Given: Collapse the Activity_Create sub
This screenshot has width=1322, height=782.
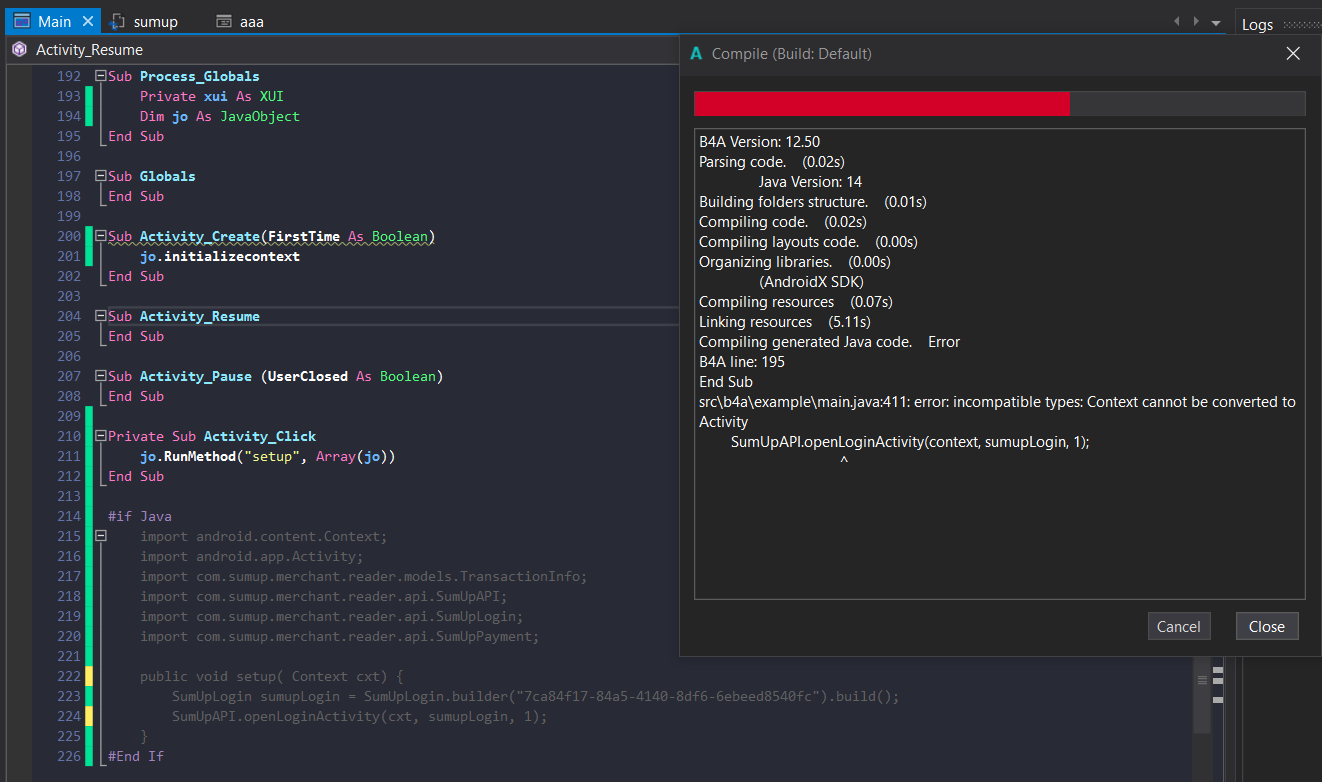Looking at the screenshot, I should (x=100, y=236).
